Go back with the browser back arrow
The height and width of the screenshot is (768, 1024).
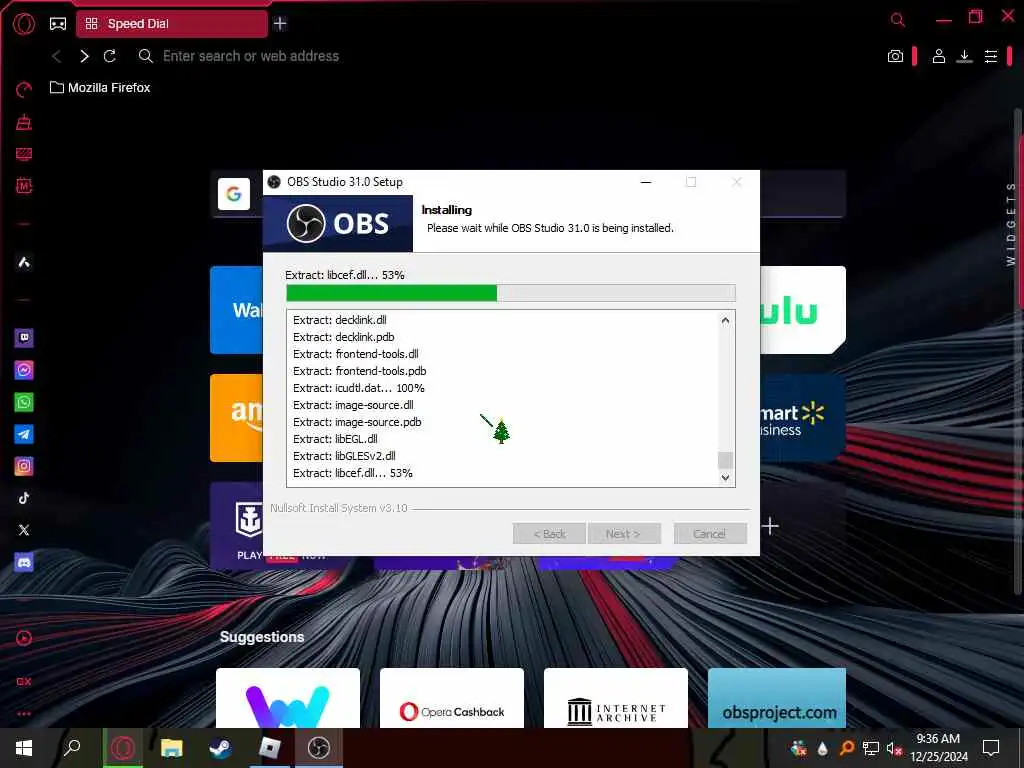tap(57, 56)
